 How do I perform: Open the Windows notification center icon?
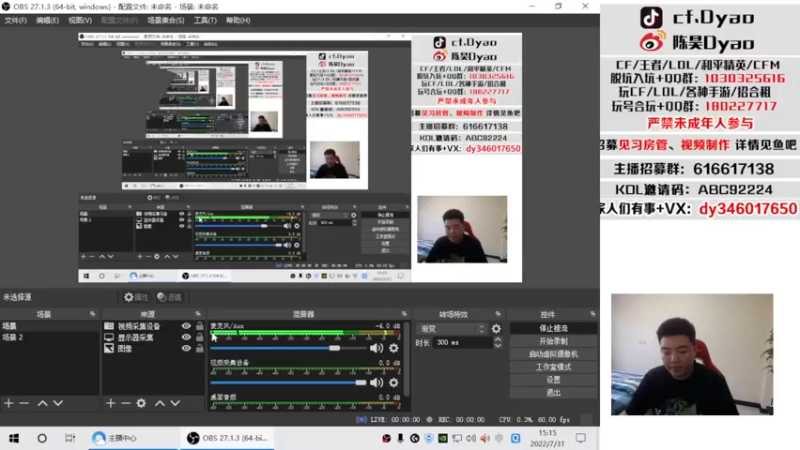click(x=581, y=438)
